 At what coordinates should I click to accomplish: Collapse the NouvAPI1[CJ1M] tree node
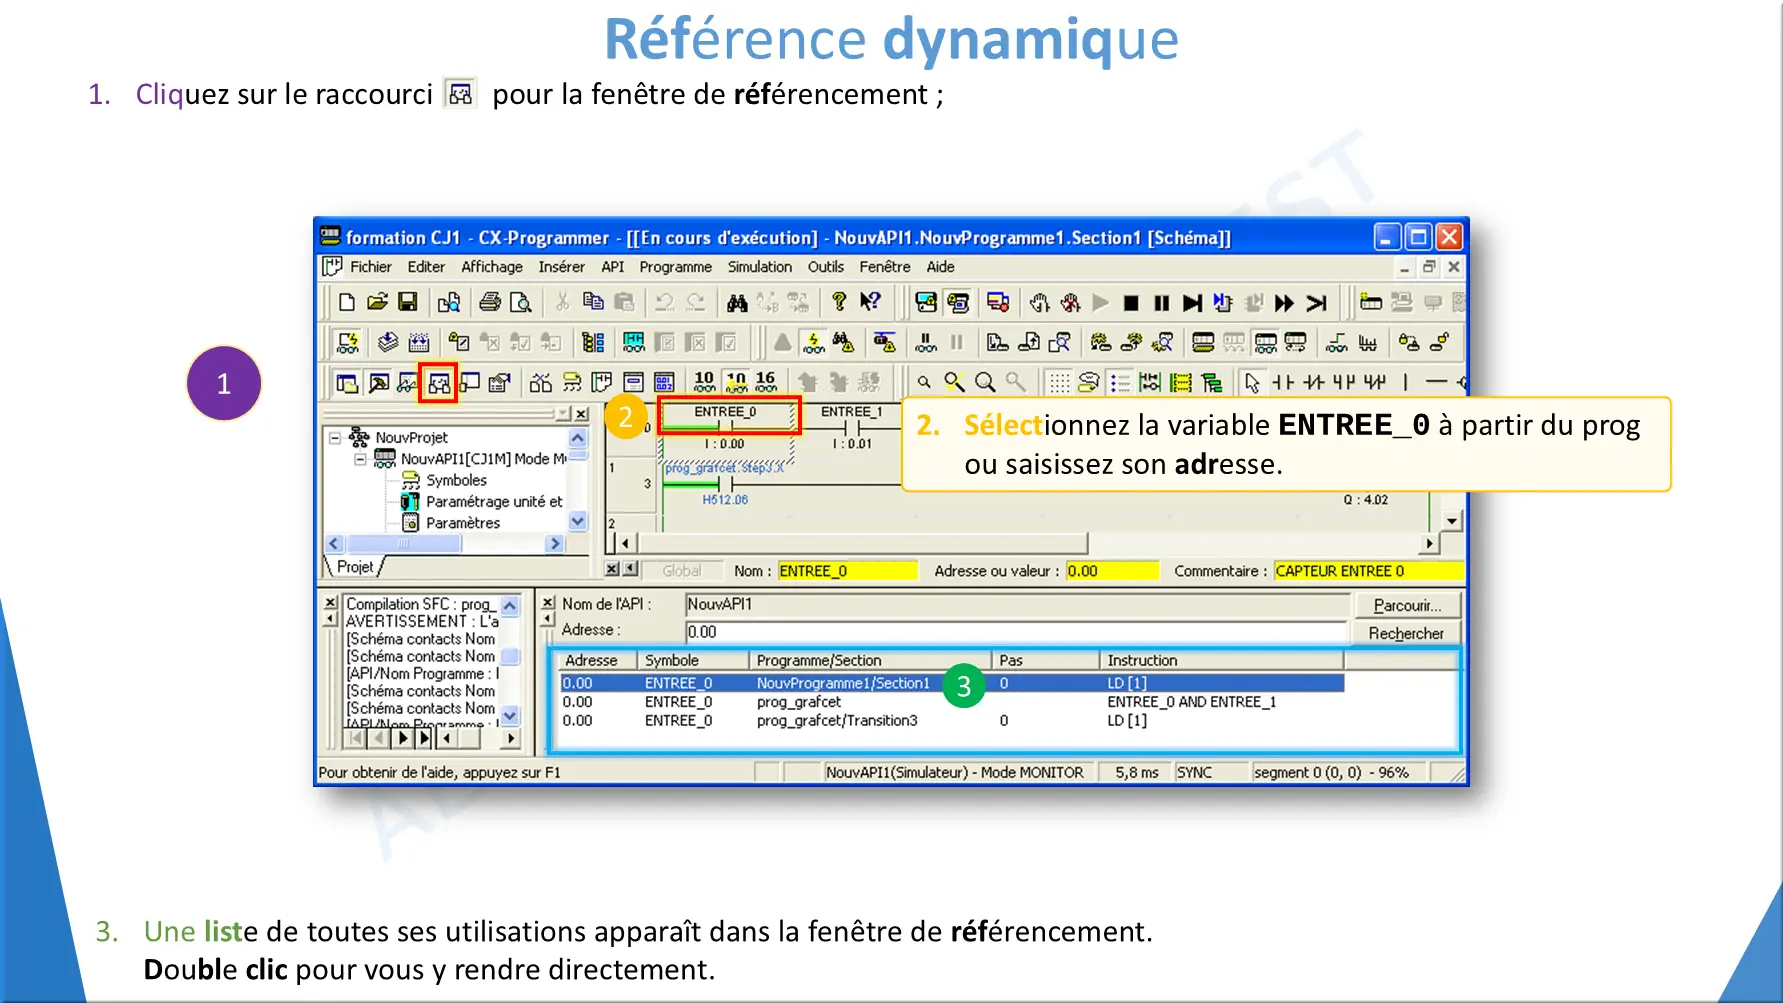click(360, 459)
